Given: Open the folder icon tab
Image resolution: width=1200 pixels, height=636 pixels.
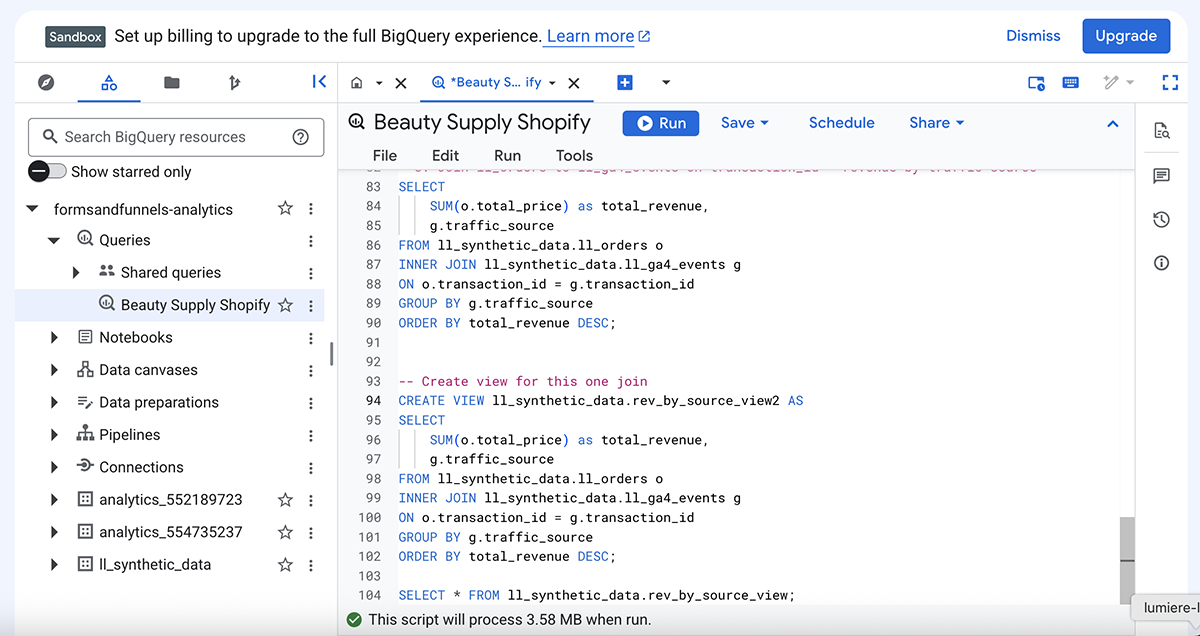Looking at the screenshot, I should point(172,82).
